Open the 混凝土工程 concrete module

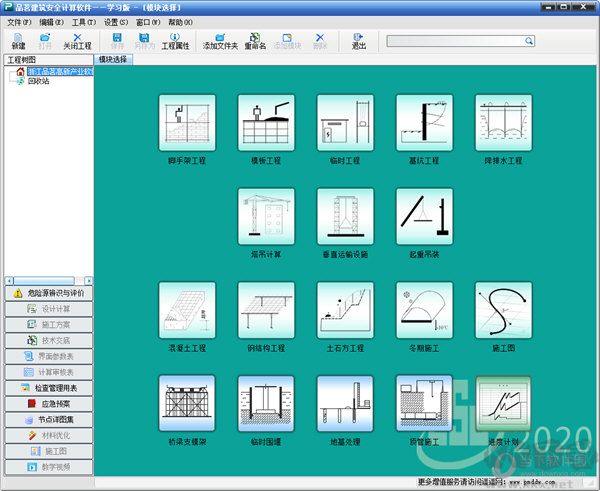click(187, 310)
